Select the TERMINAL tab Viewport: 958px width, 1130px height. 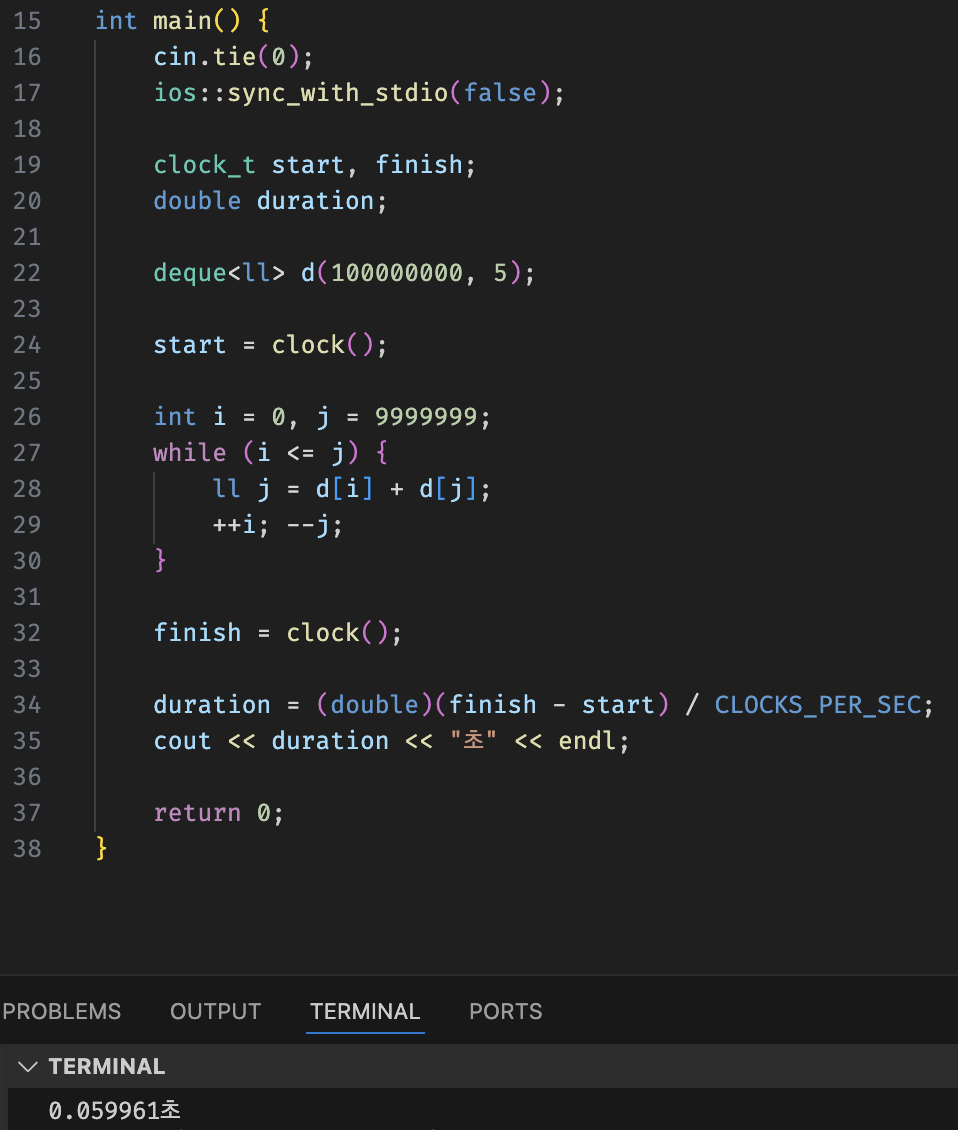365,1011
